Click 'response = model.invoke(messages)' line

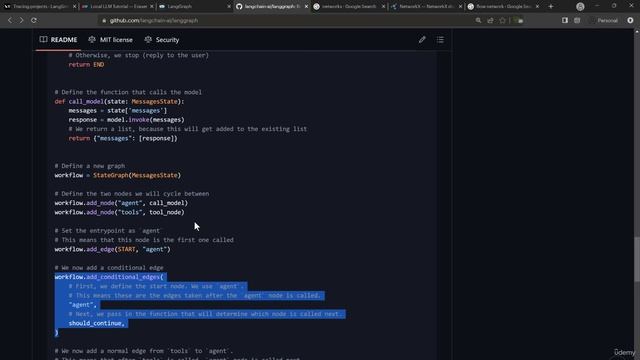tap(126, 120)
